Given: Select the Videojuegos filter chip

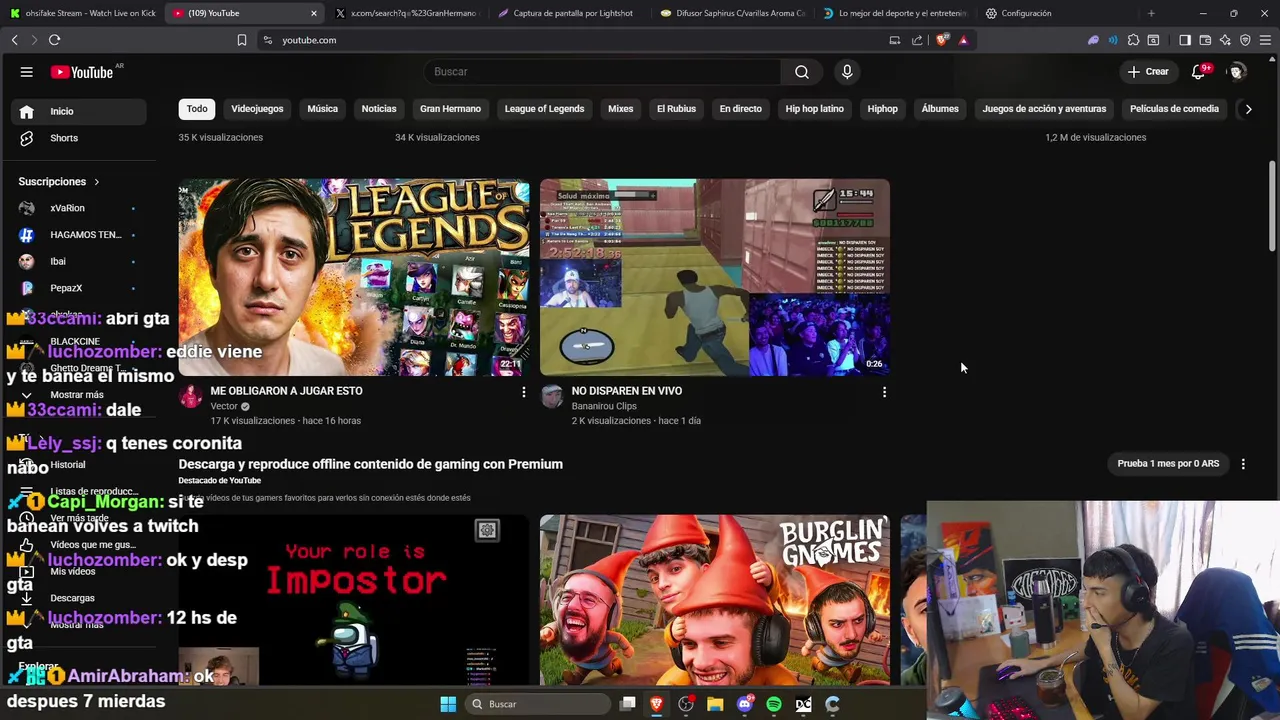Looking at the screenshot, I should (257, 109).
